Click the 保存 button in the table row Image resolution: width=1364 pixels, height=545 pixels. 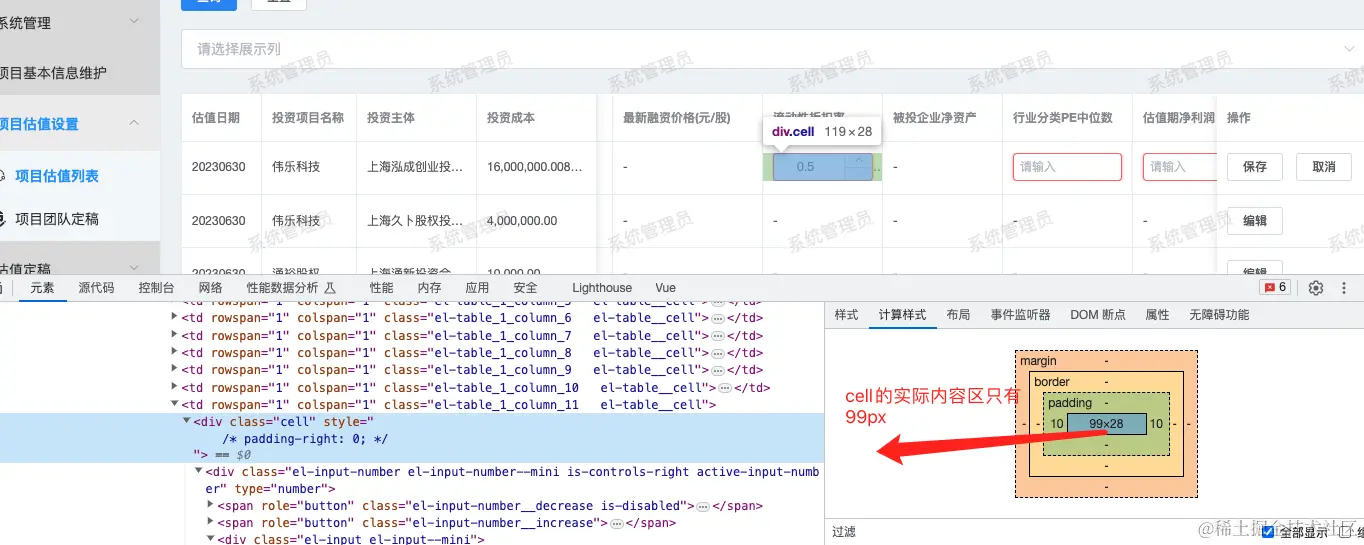(x=1255, y=167)
